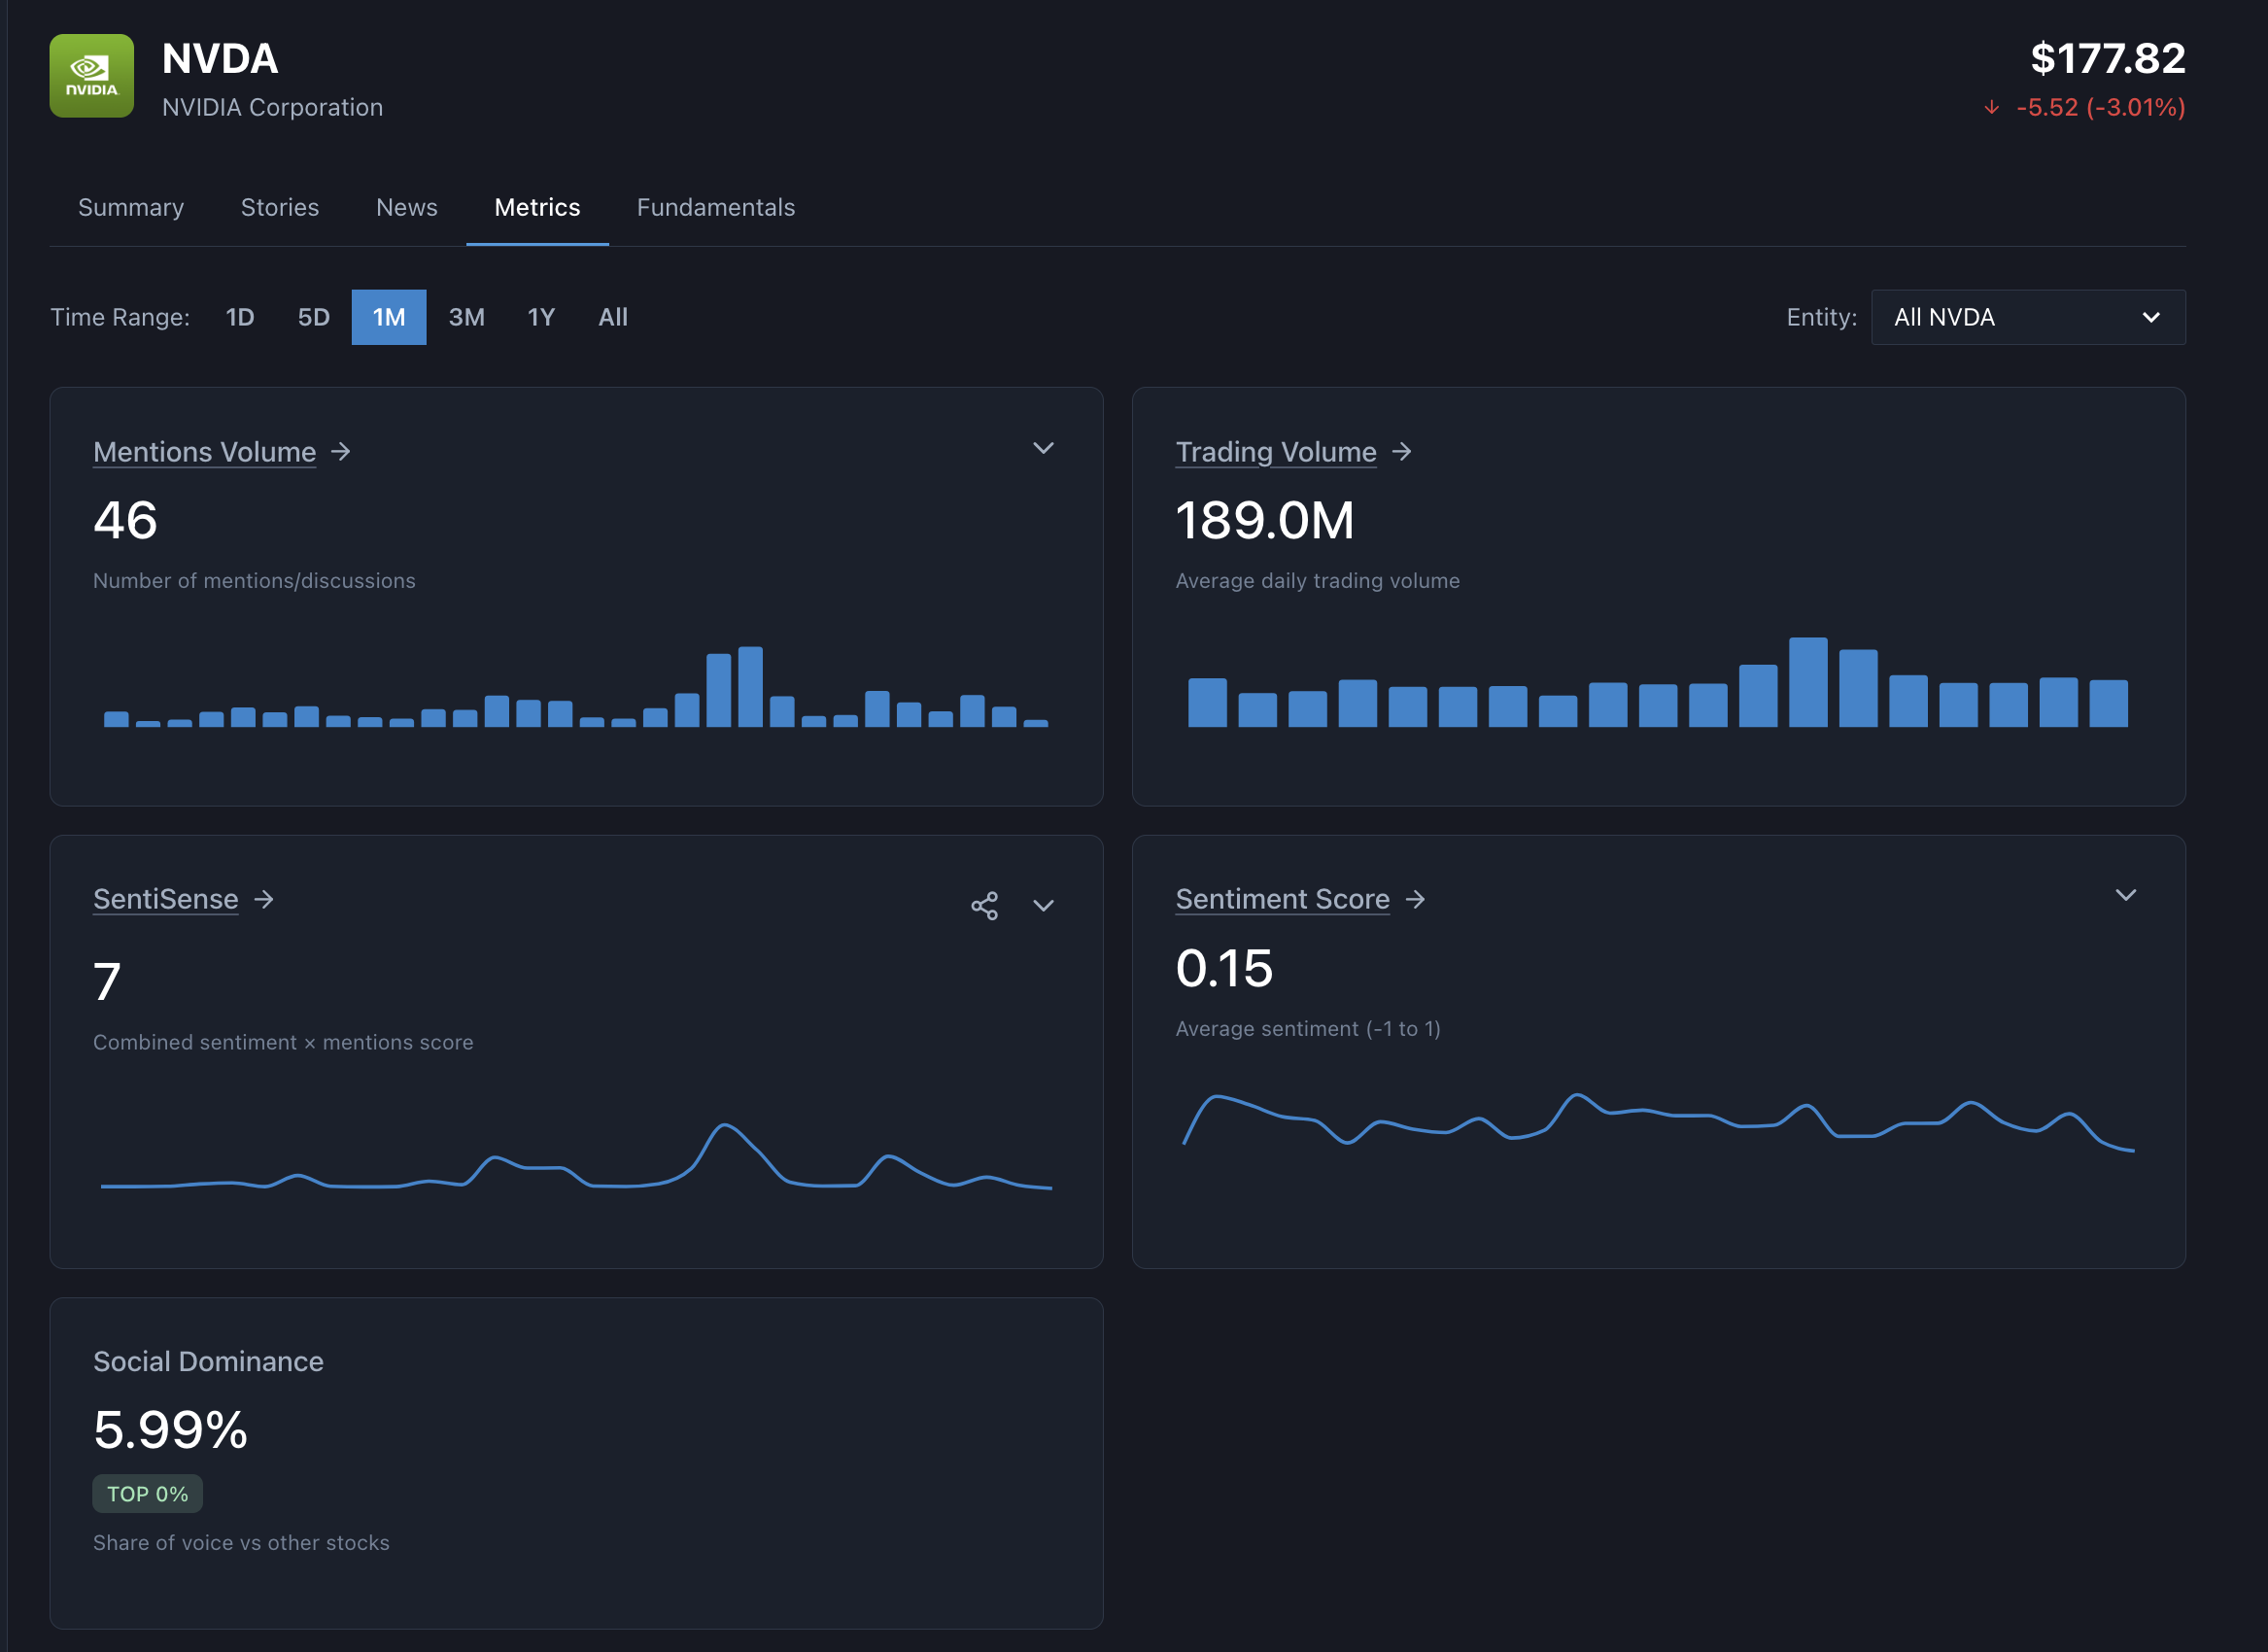Screen dimensions: 2268x1652
Task: Switch to the Fundamentals tab
Action: (x=715, y=207)
